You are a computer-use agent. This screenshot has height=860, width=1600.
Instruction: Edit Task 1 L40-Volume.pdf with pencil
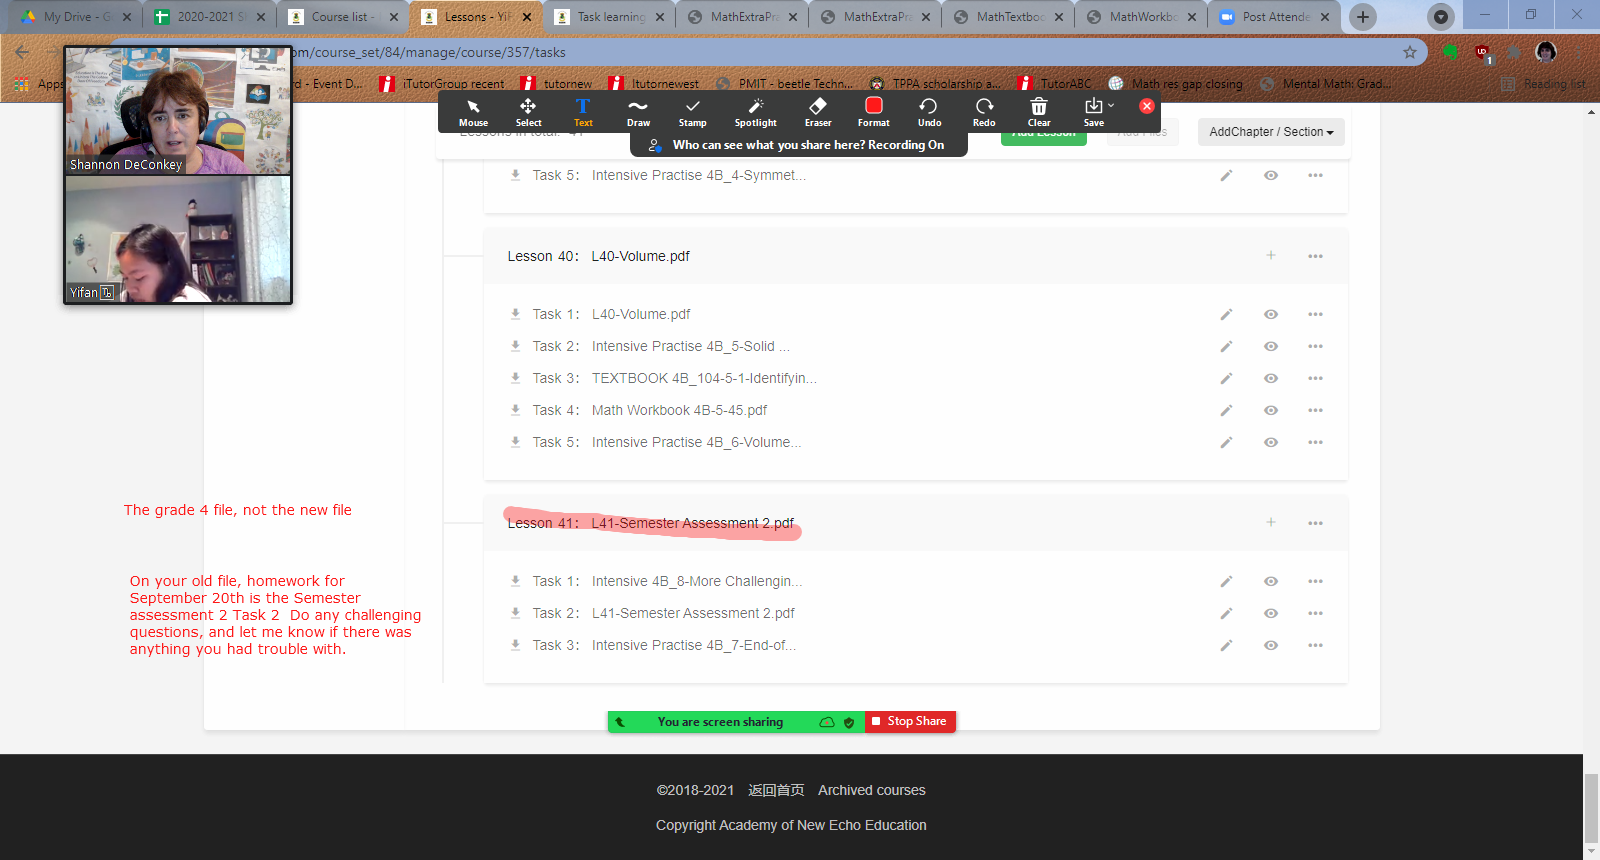(1226, 314)
